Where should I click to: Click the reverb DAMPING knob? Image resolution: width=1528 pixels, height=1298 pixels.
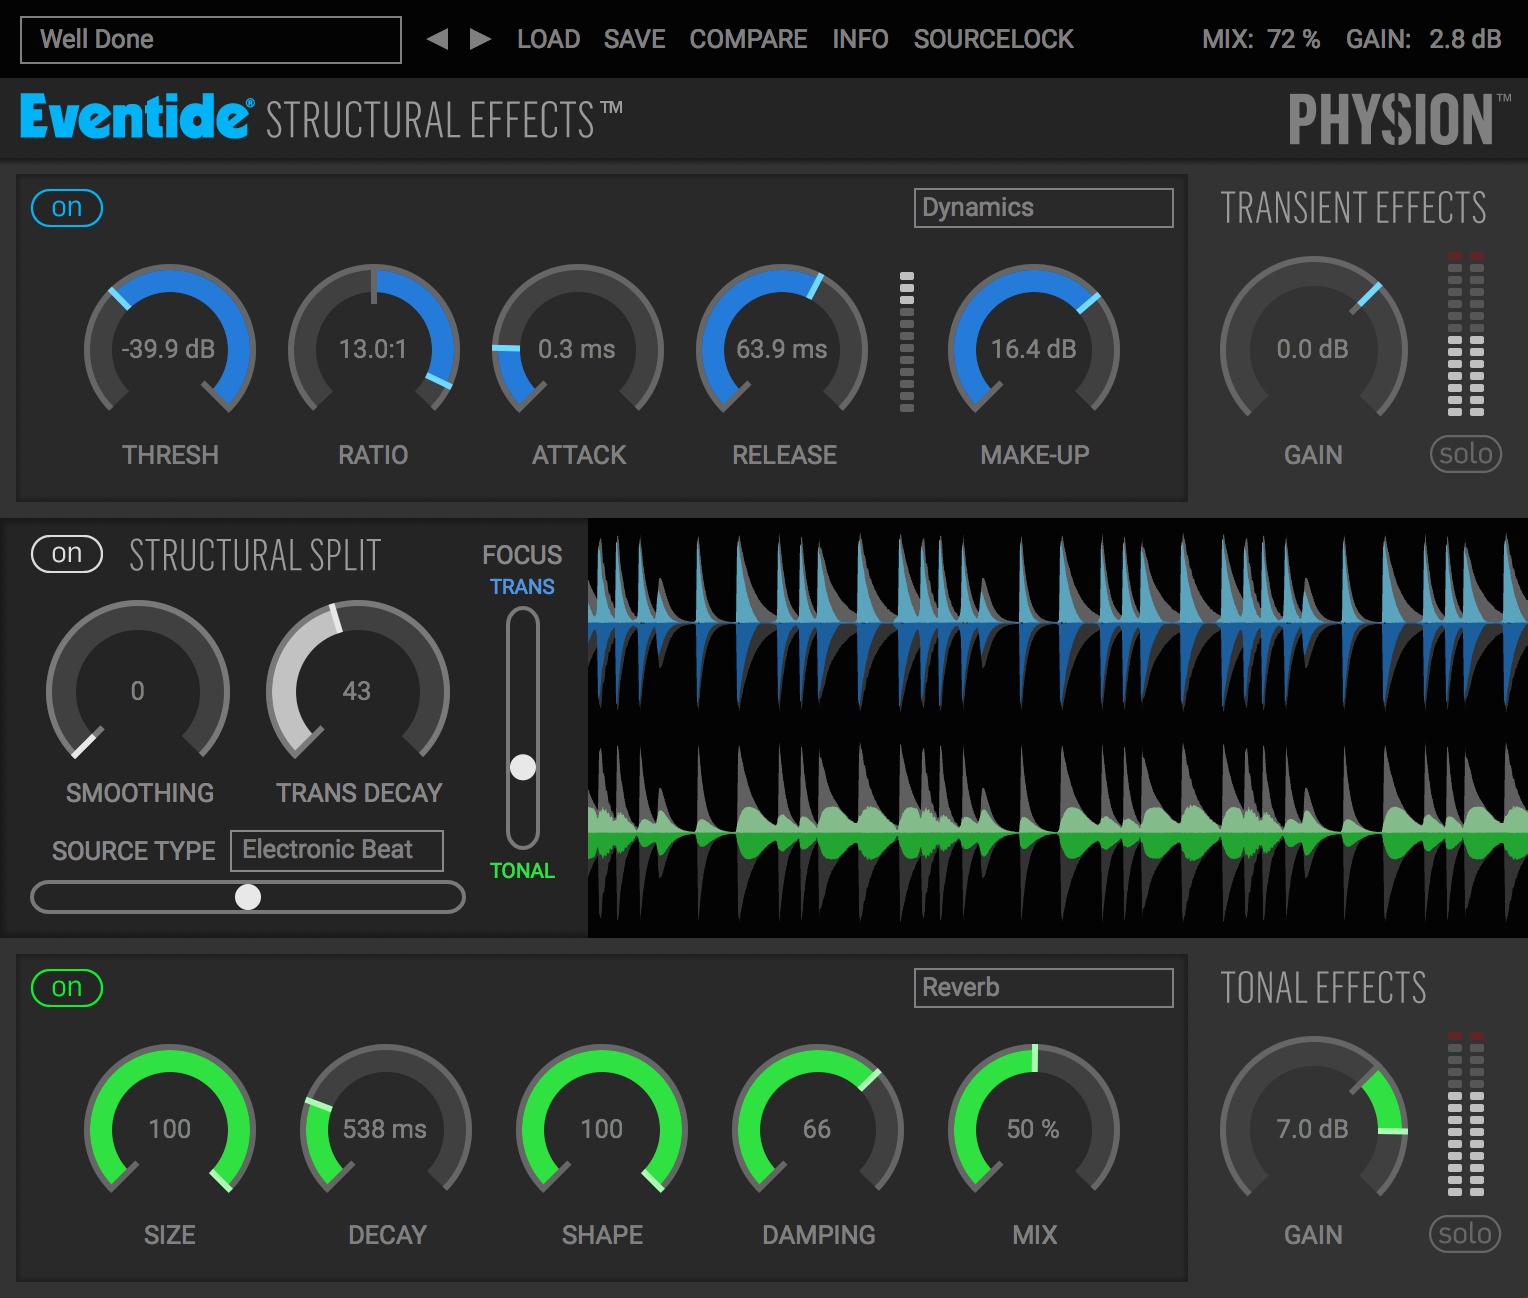[x=817, y=1128]
